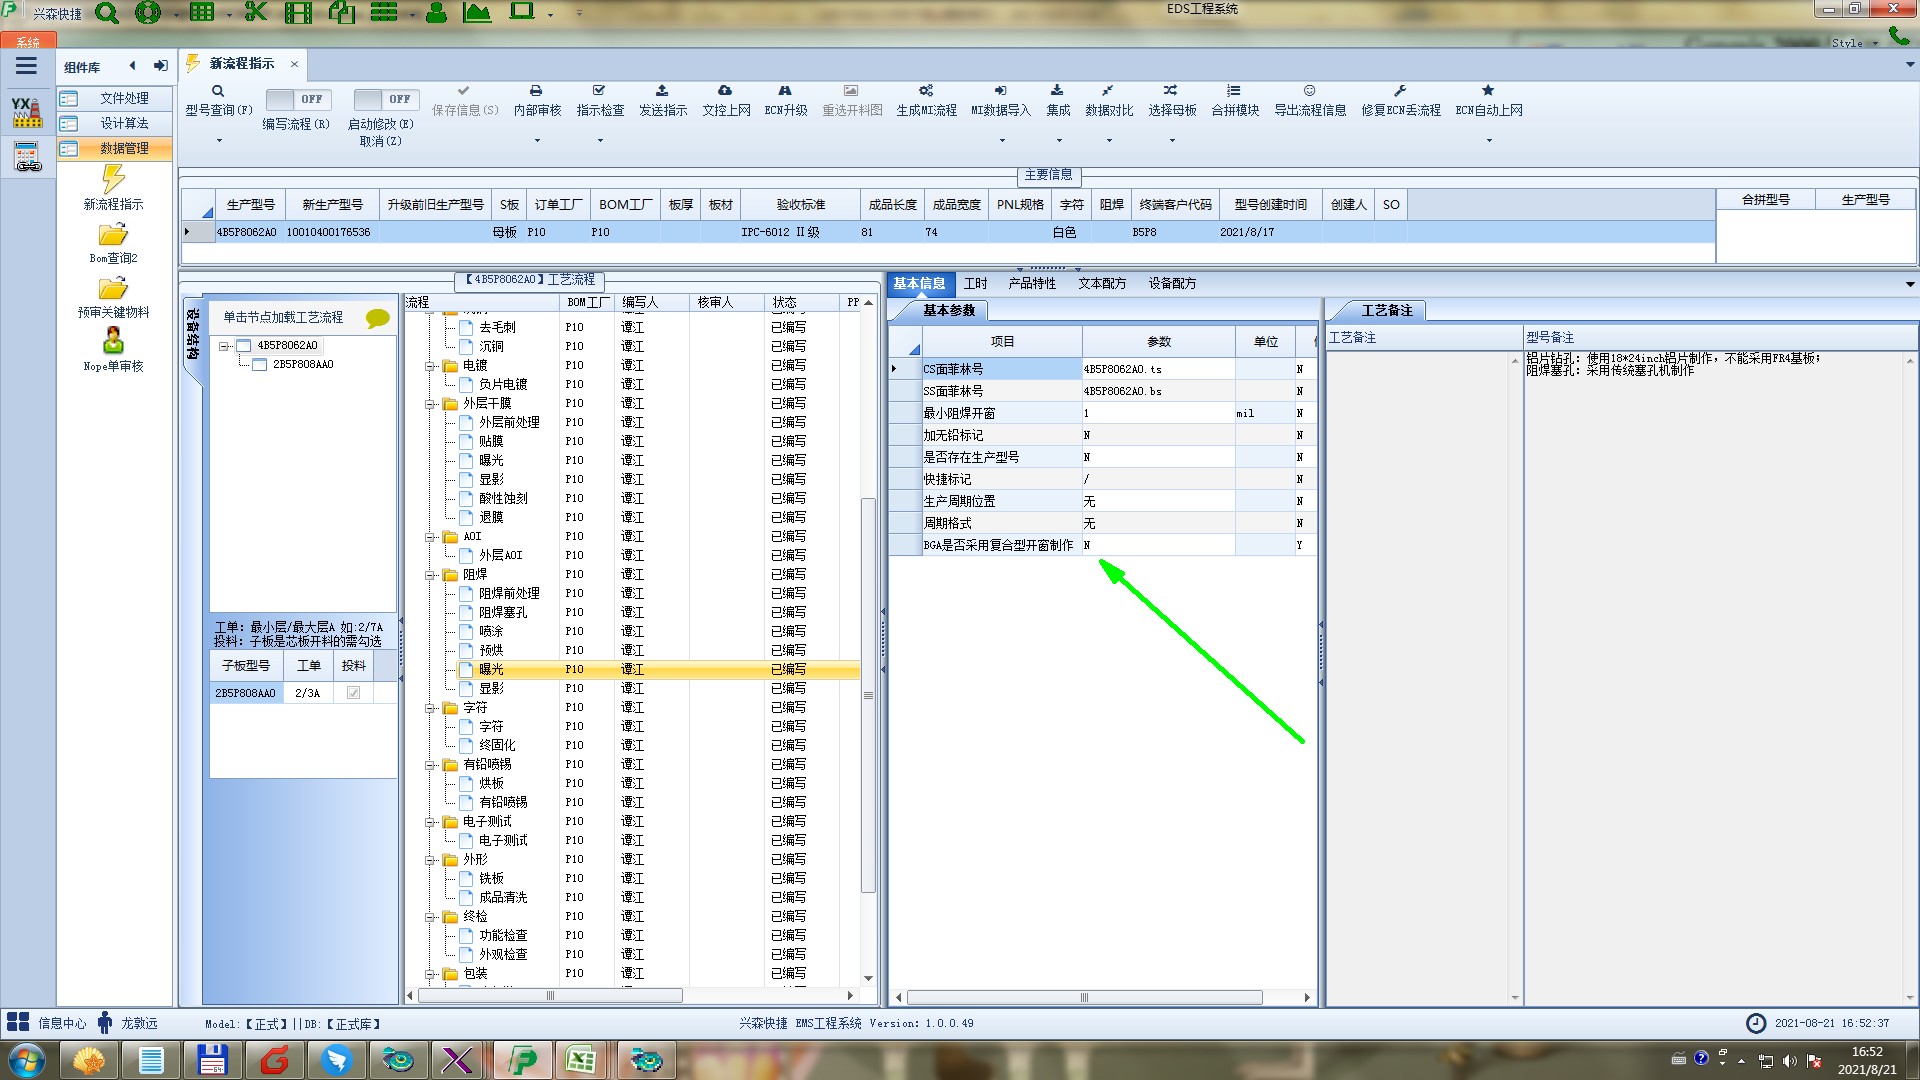Open 新流程指示 lightning icon in sidebar
The height and width of the screenshot is (1080, 1920).
pos(113,179)
